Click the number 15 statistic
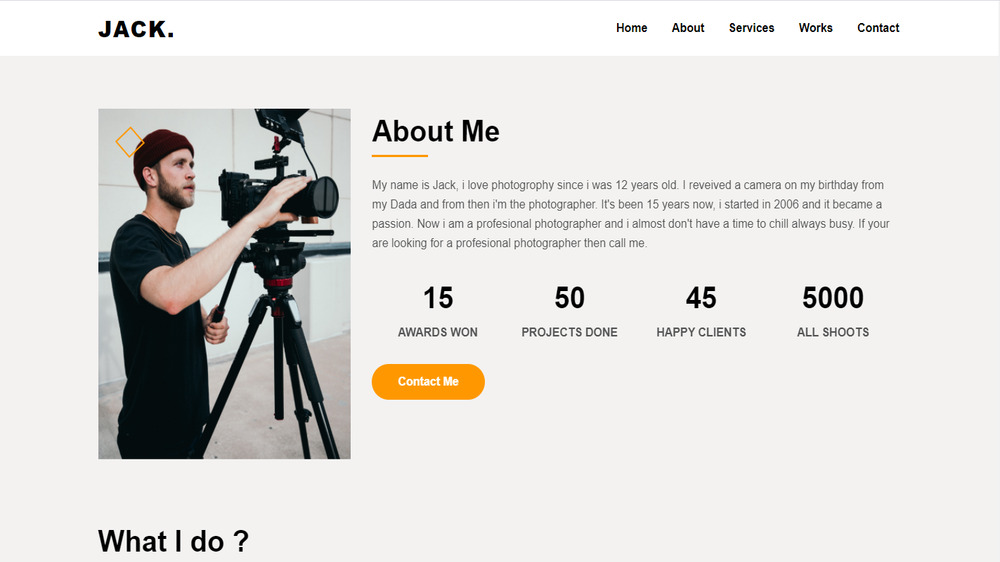1000x562 pixels. pyautogui.click(x=438, y=298)
